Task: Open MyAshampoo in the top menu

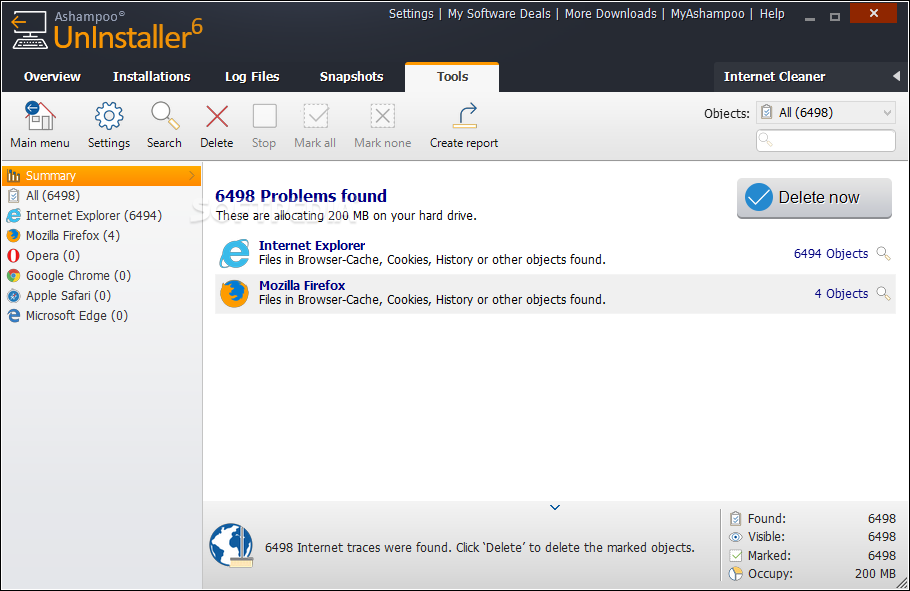Action: [707, 13]
